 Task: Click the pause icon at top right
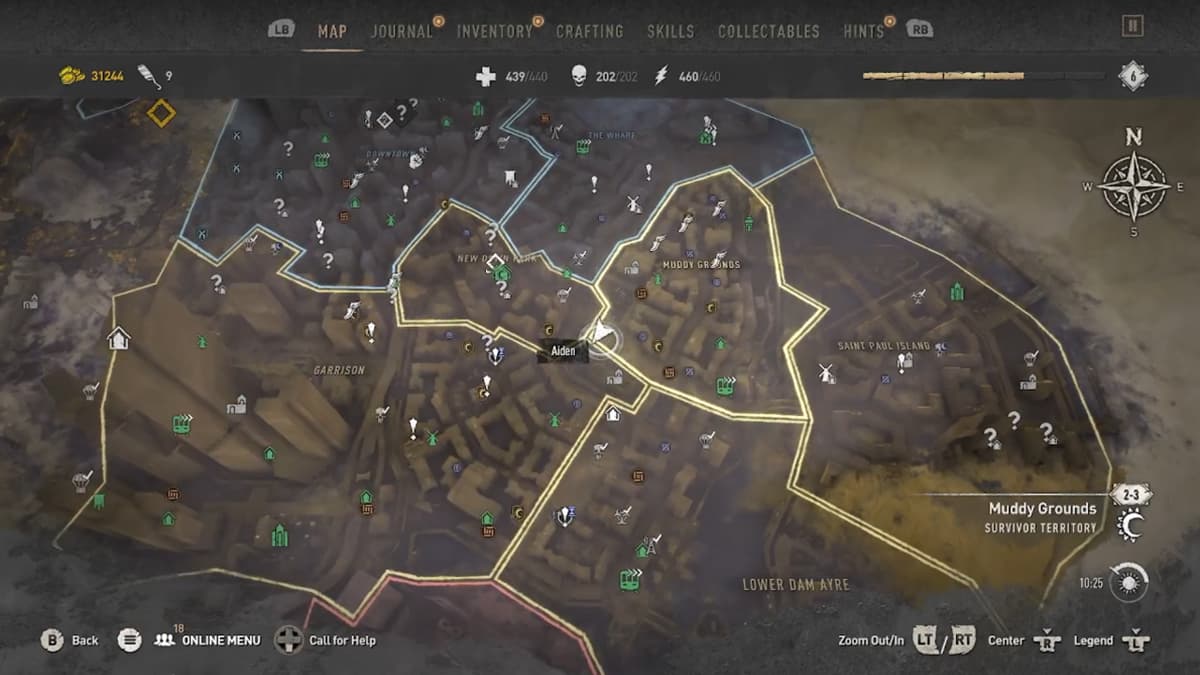pyautogui.click(x=1132, y=26)
